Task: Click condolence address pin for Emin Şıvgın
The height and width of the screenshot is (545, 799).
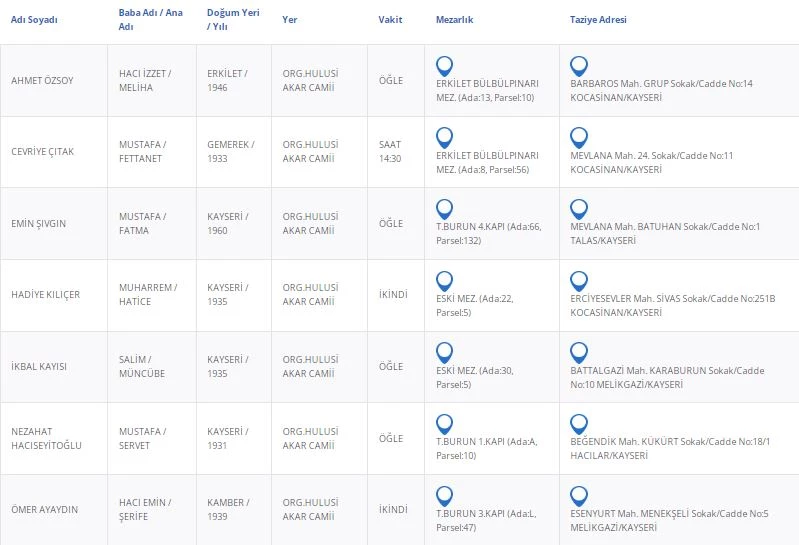Action: click(578, 209)
